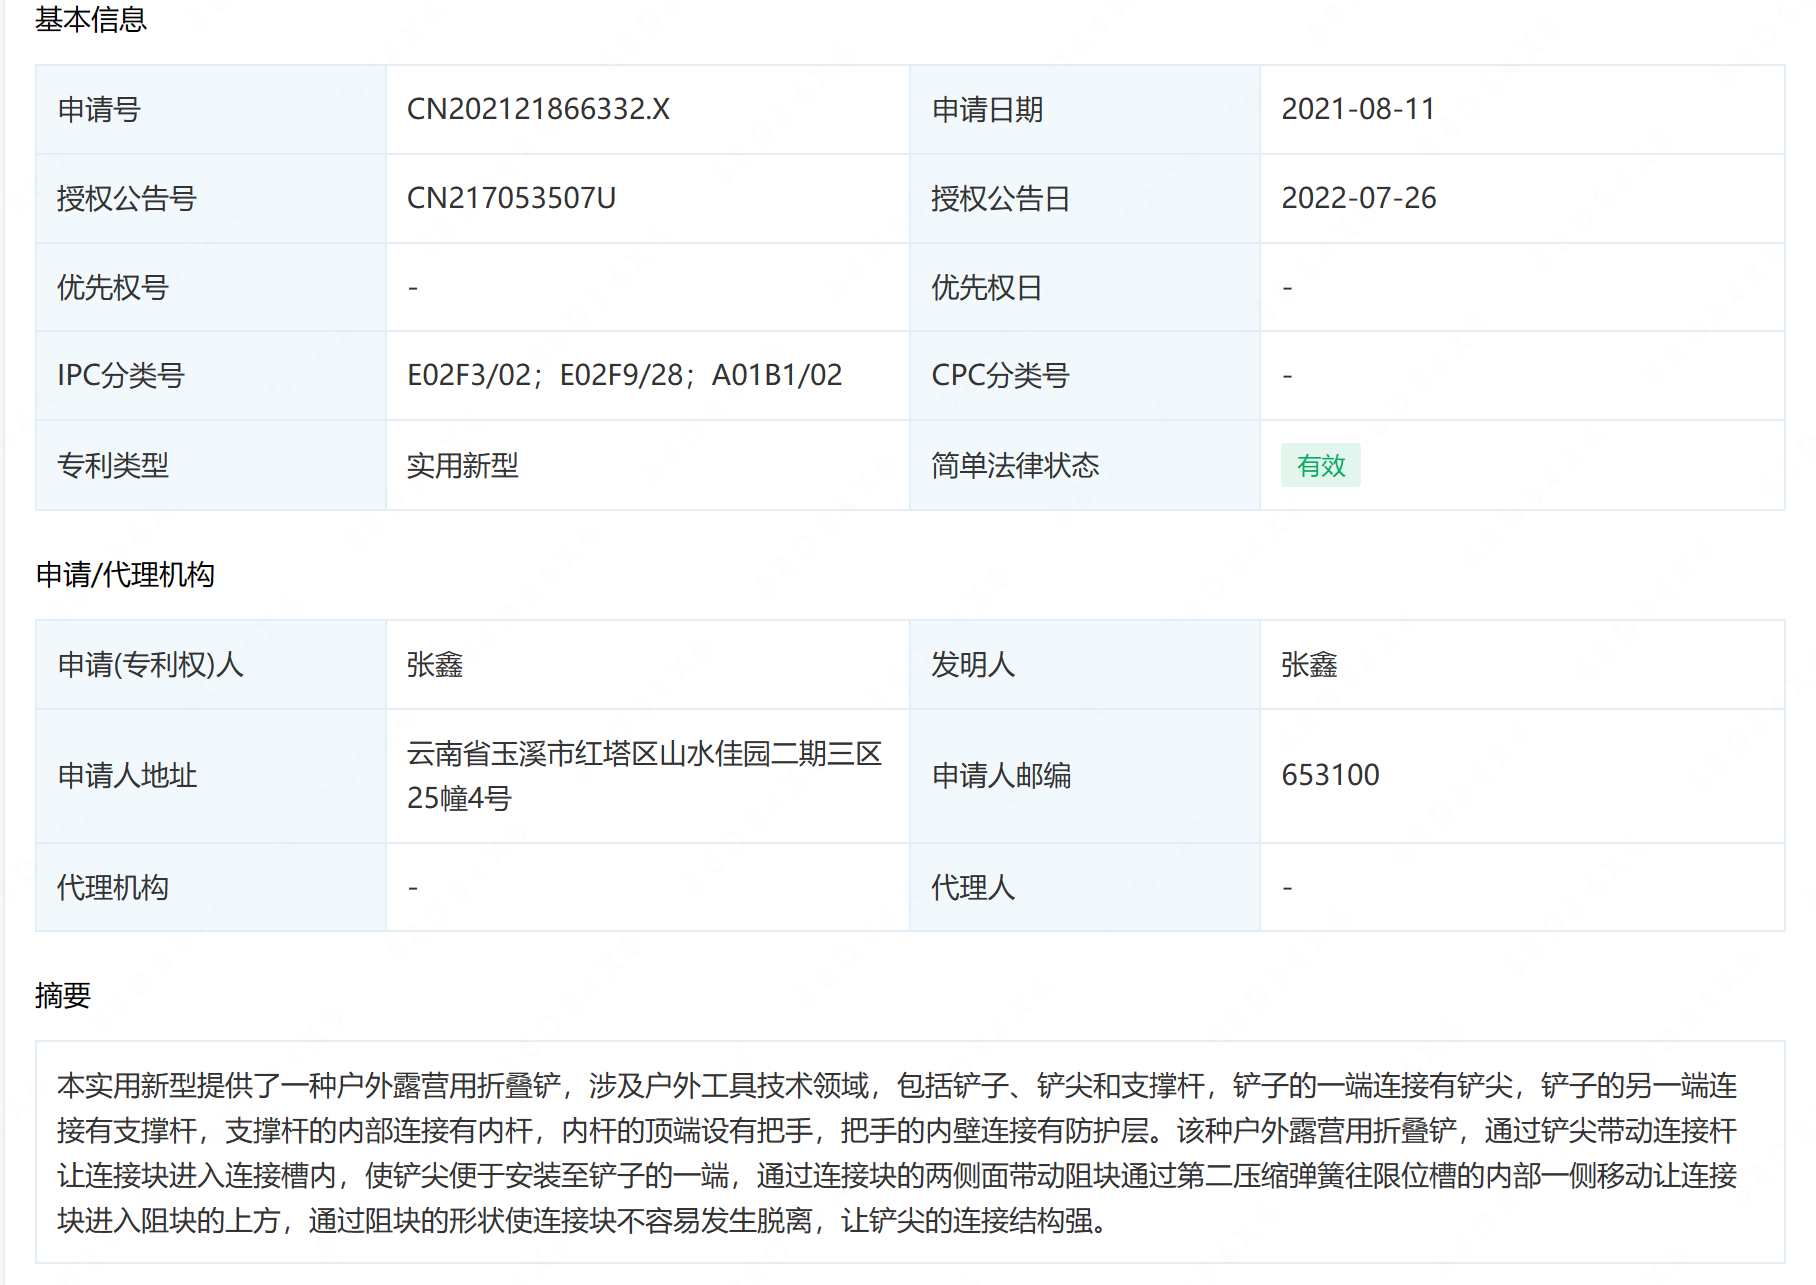
Task: Select patent type value 实用新型
Action: point(462,465)
